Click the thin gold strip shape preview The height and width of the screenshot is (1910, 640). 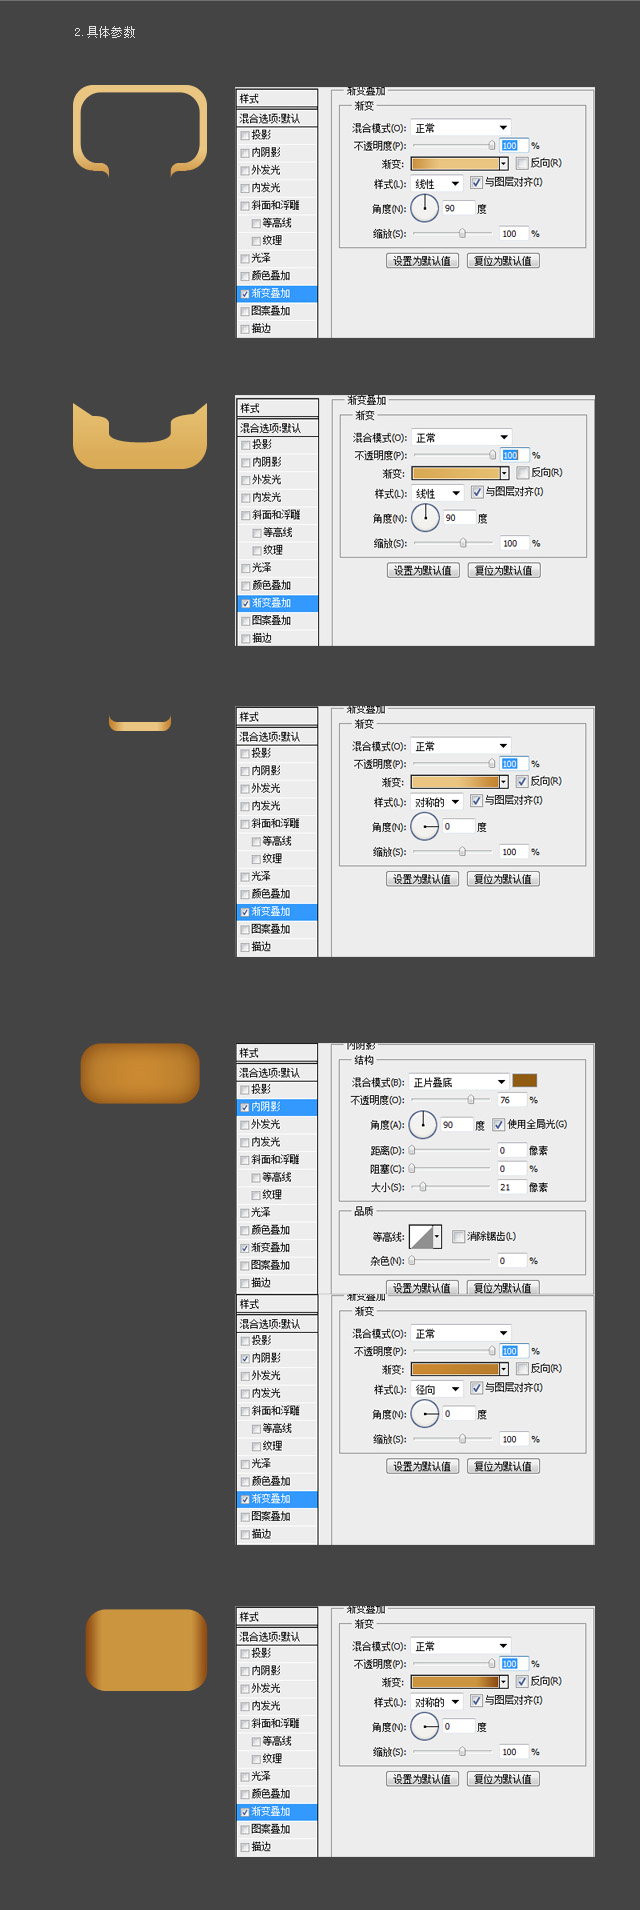(140, 723)
